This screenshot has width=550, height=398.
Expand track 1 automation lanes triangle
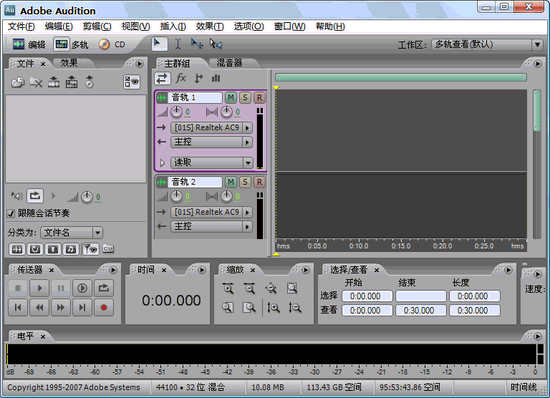(x=162, y=163)
